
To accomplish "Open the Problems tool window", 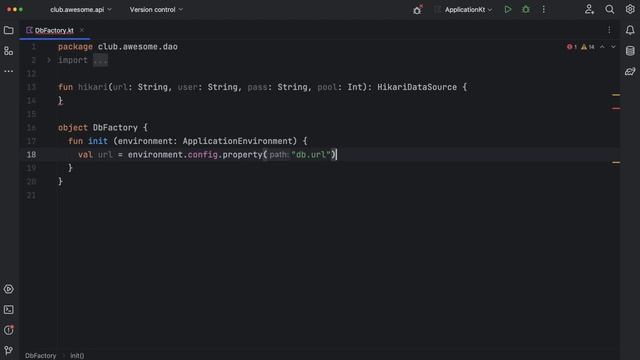I will (x=9, y=330).
